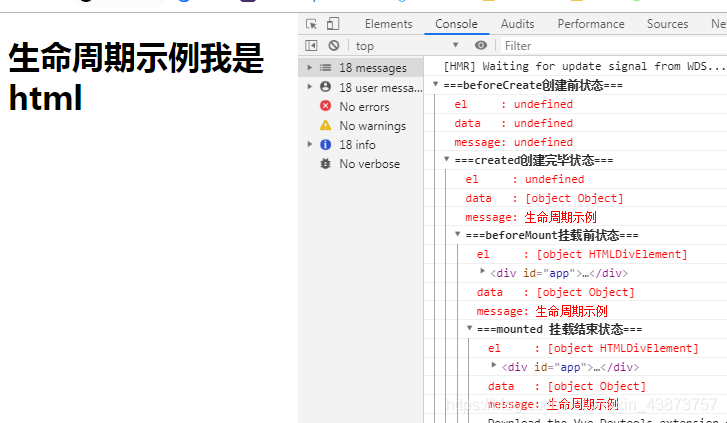Click 'el : undefined' under beforeCreate
The height and width of the screenshot is (423, 727).
(513, 104)
